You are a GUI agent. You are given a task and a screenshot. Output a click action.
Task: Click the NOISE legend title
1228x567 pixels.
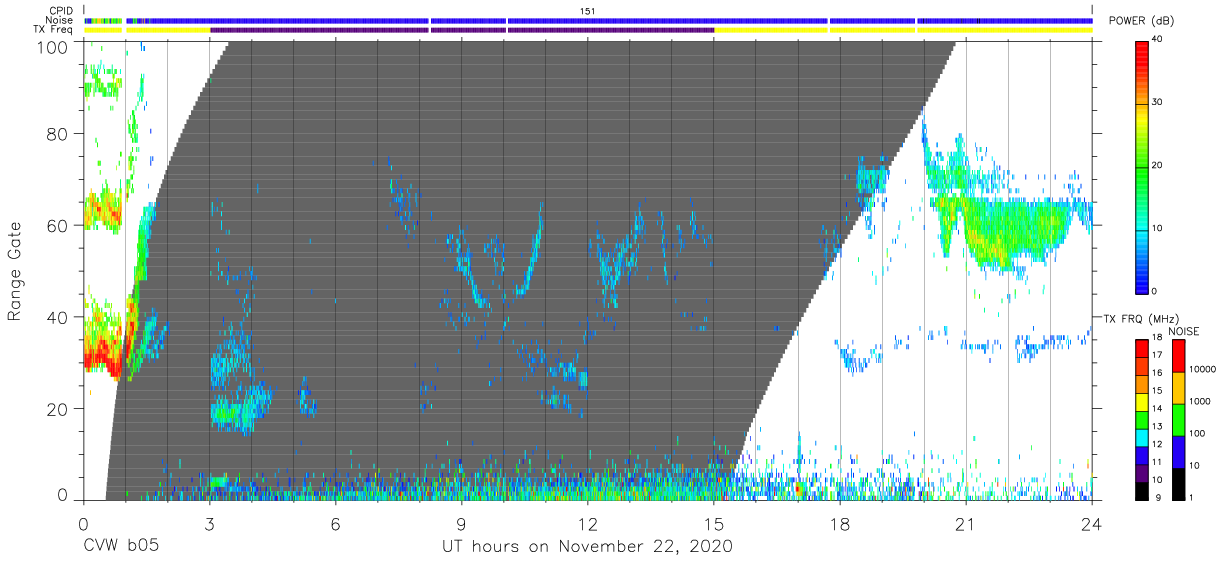[x=1183, y=330]
